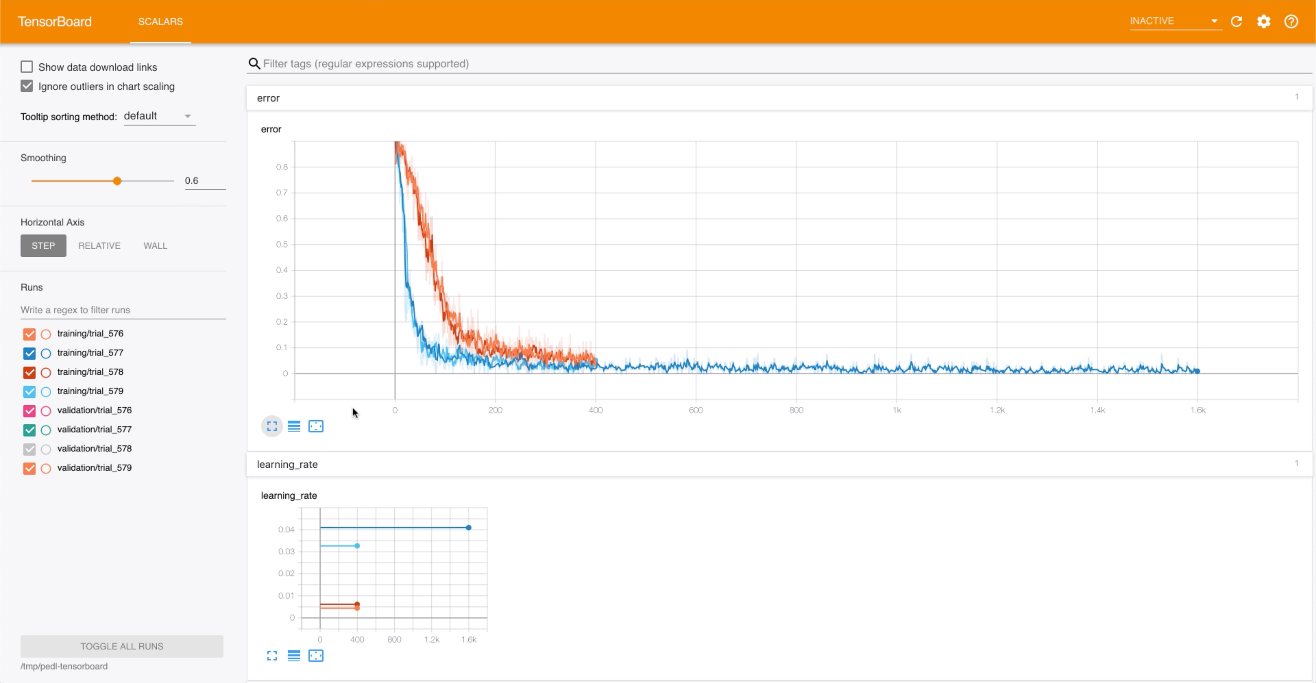This screenshot has height=683, width=1316.
Task: Click the TensorBoard title logo
Action: click(55, 21)
